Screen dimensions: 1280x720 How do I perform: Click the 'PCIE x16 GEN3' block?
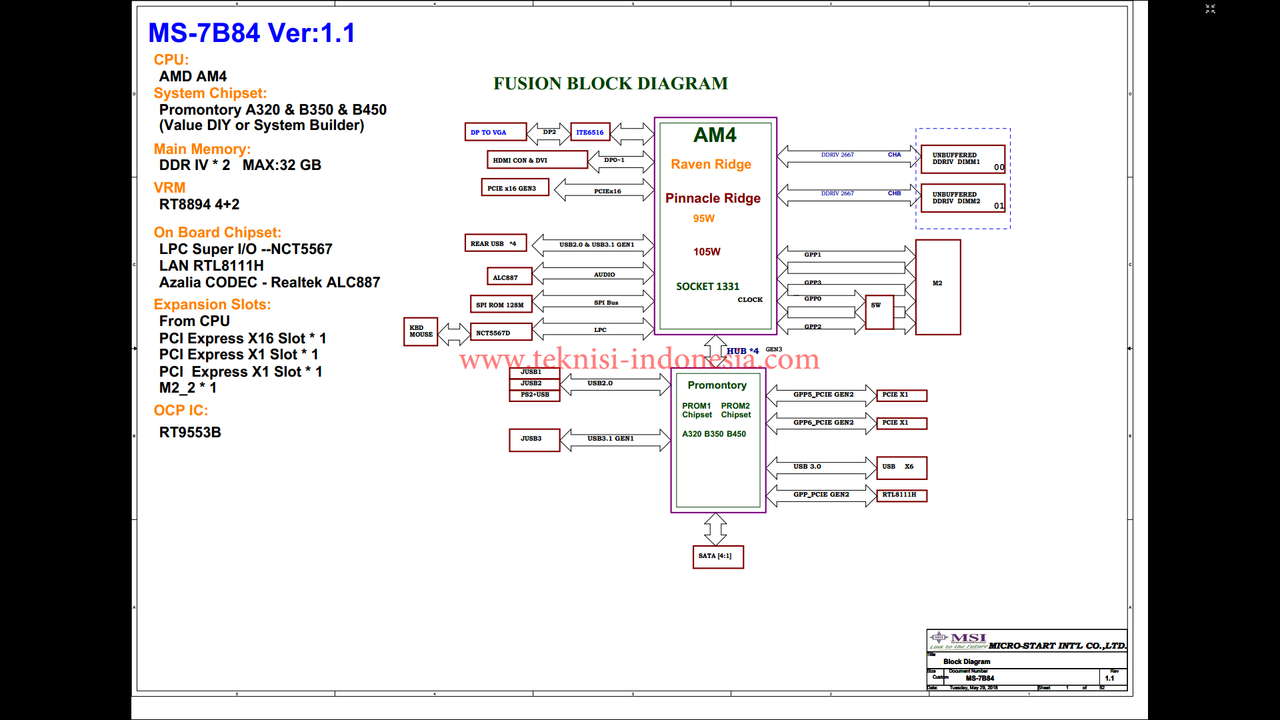[x=515, y=187]
